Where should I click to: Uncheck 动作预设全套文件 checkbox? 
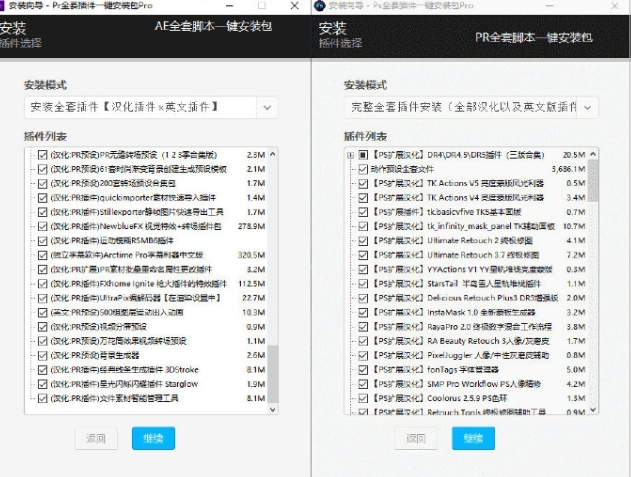coord(363,169)
